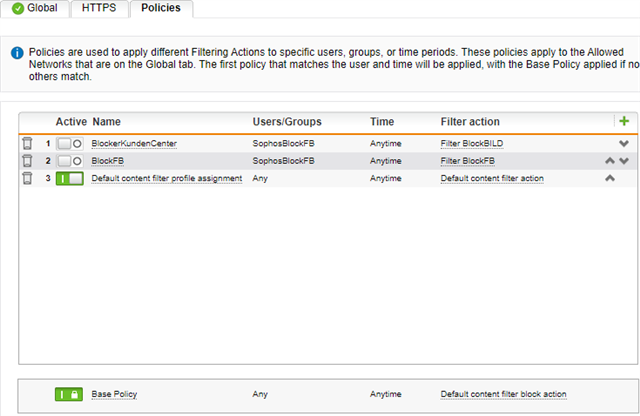Move BlockFB policy up one position

point(609,161)
